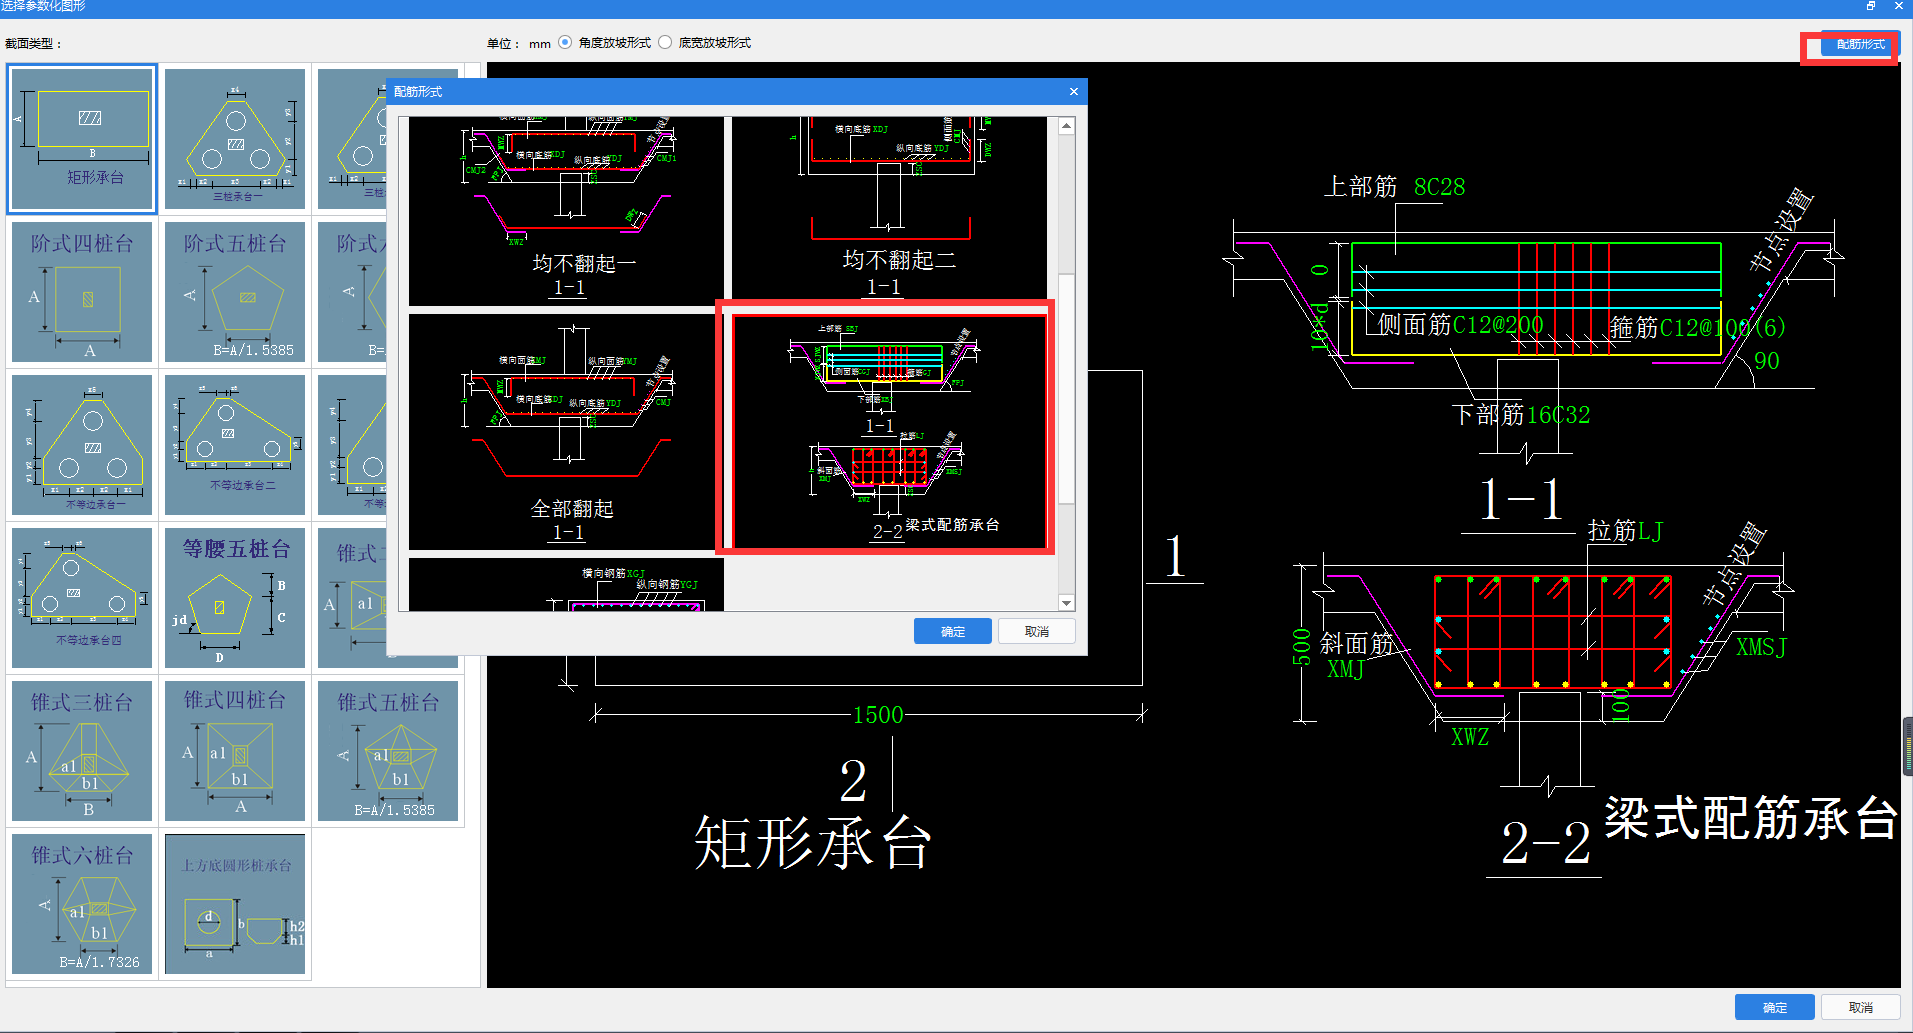Choose the 全部翻起 reinforcement style

(565, 432)
